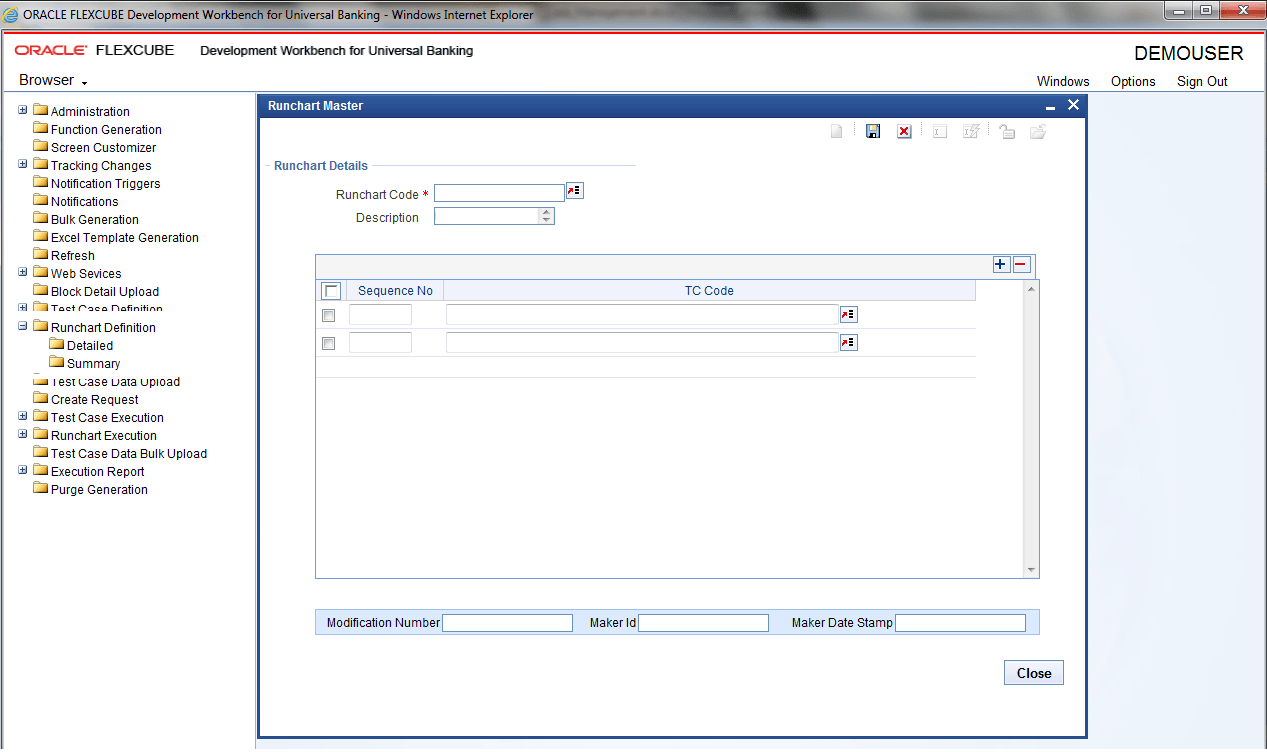This screenshot has width=1267, height=752.
Task: Open the Windows menu
Action: [x=1063, y=82]
